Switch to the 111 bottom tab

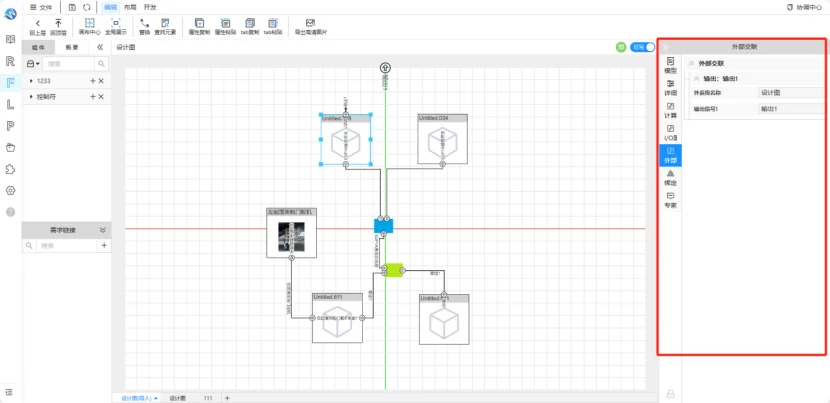coord(209,398)
